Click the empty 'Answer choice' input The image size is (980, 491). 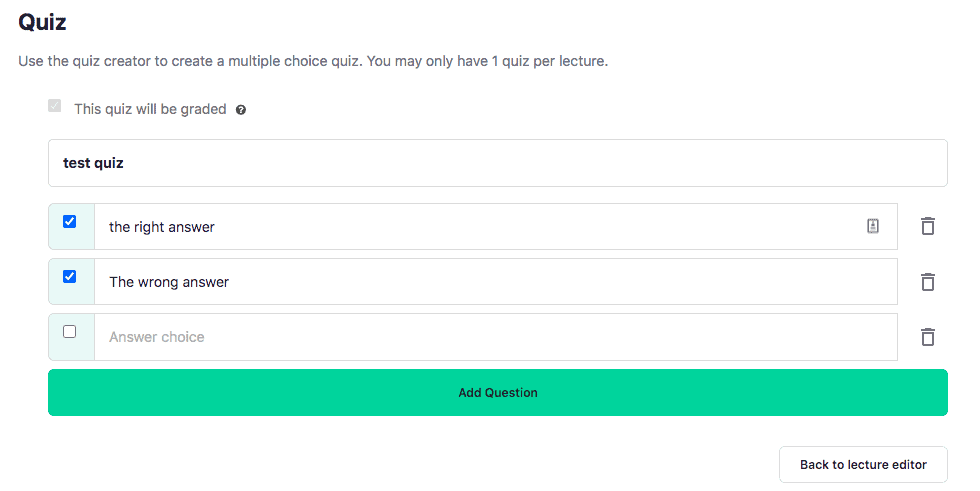click(x=495, y=337)
